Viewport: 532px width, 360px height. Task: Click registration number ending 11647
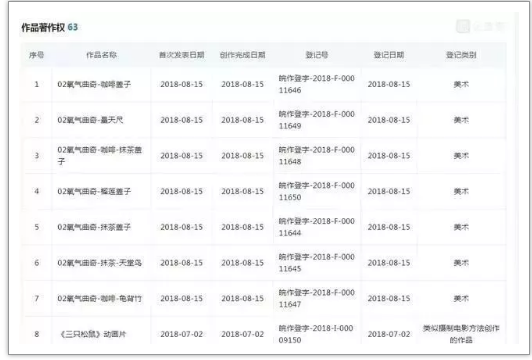317,299
